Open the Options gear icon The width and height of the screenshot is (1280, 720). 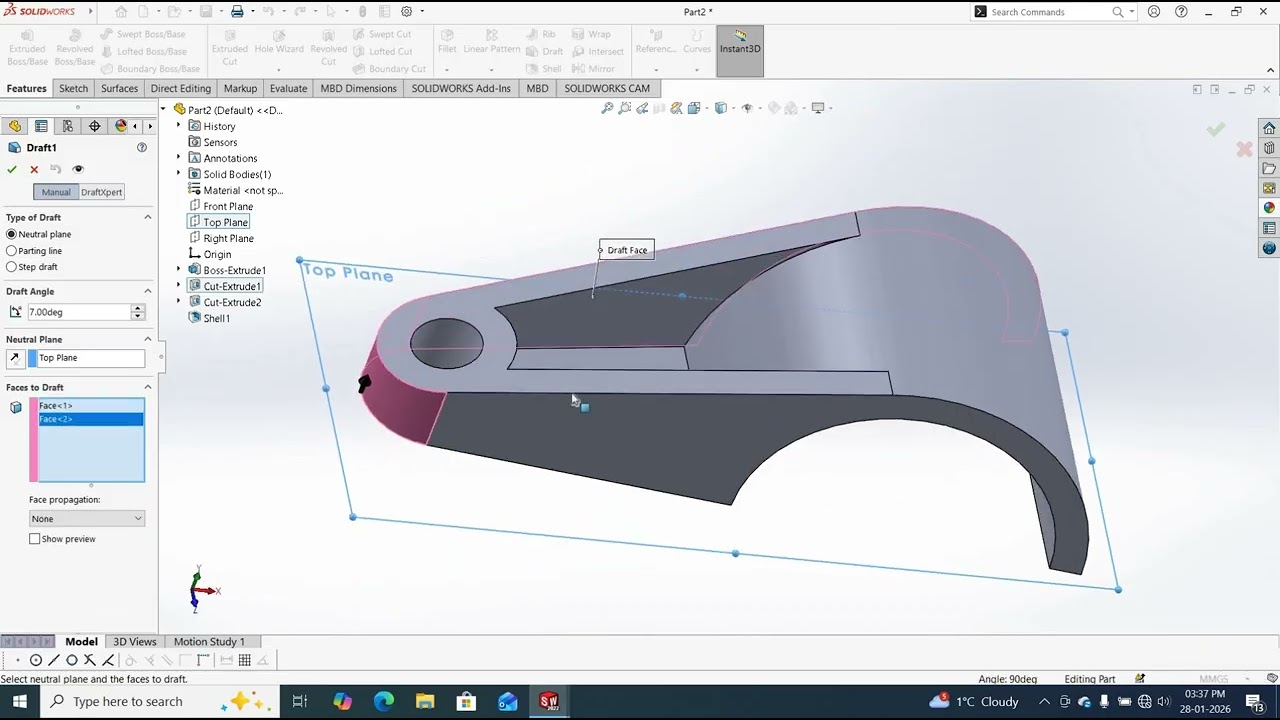(407, 12)
